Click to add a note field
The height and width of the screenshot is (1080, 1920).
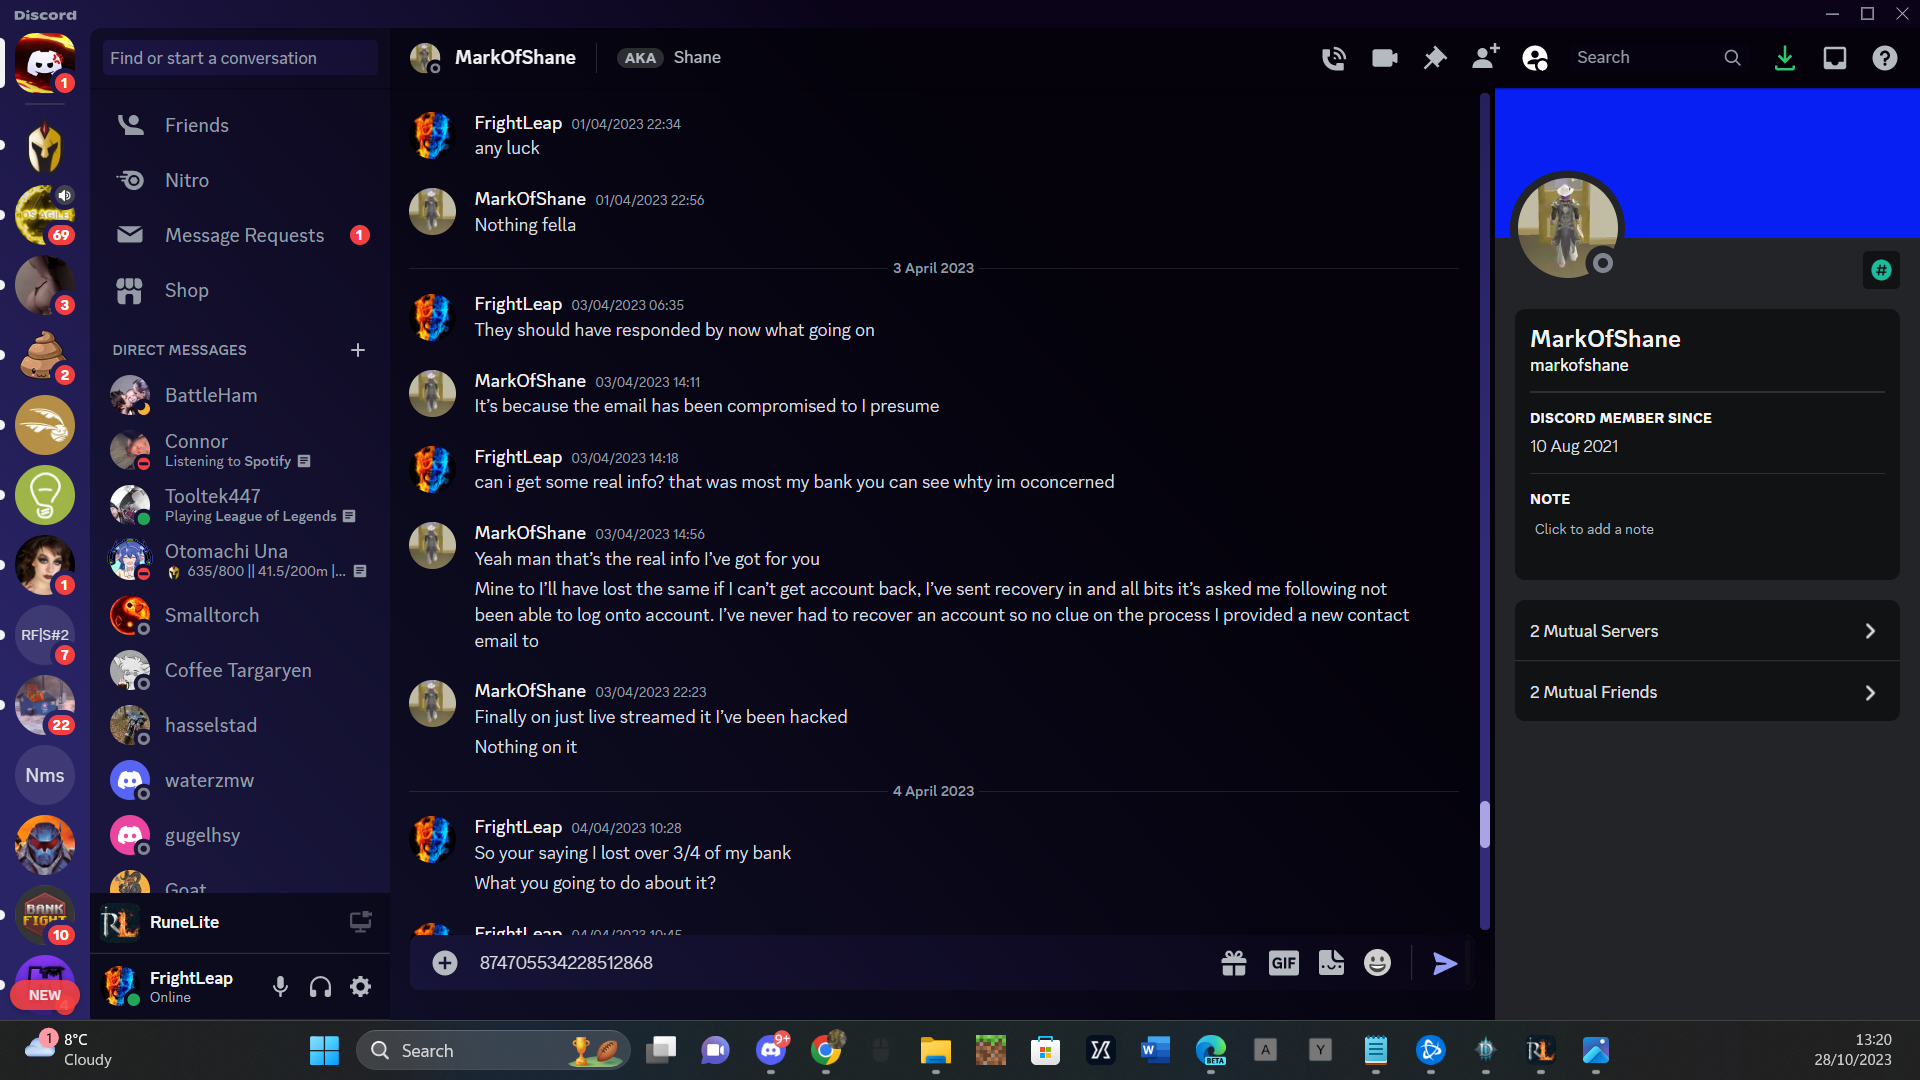[1705, 530]
